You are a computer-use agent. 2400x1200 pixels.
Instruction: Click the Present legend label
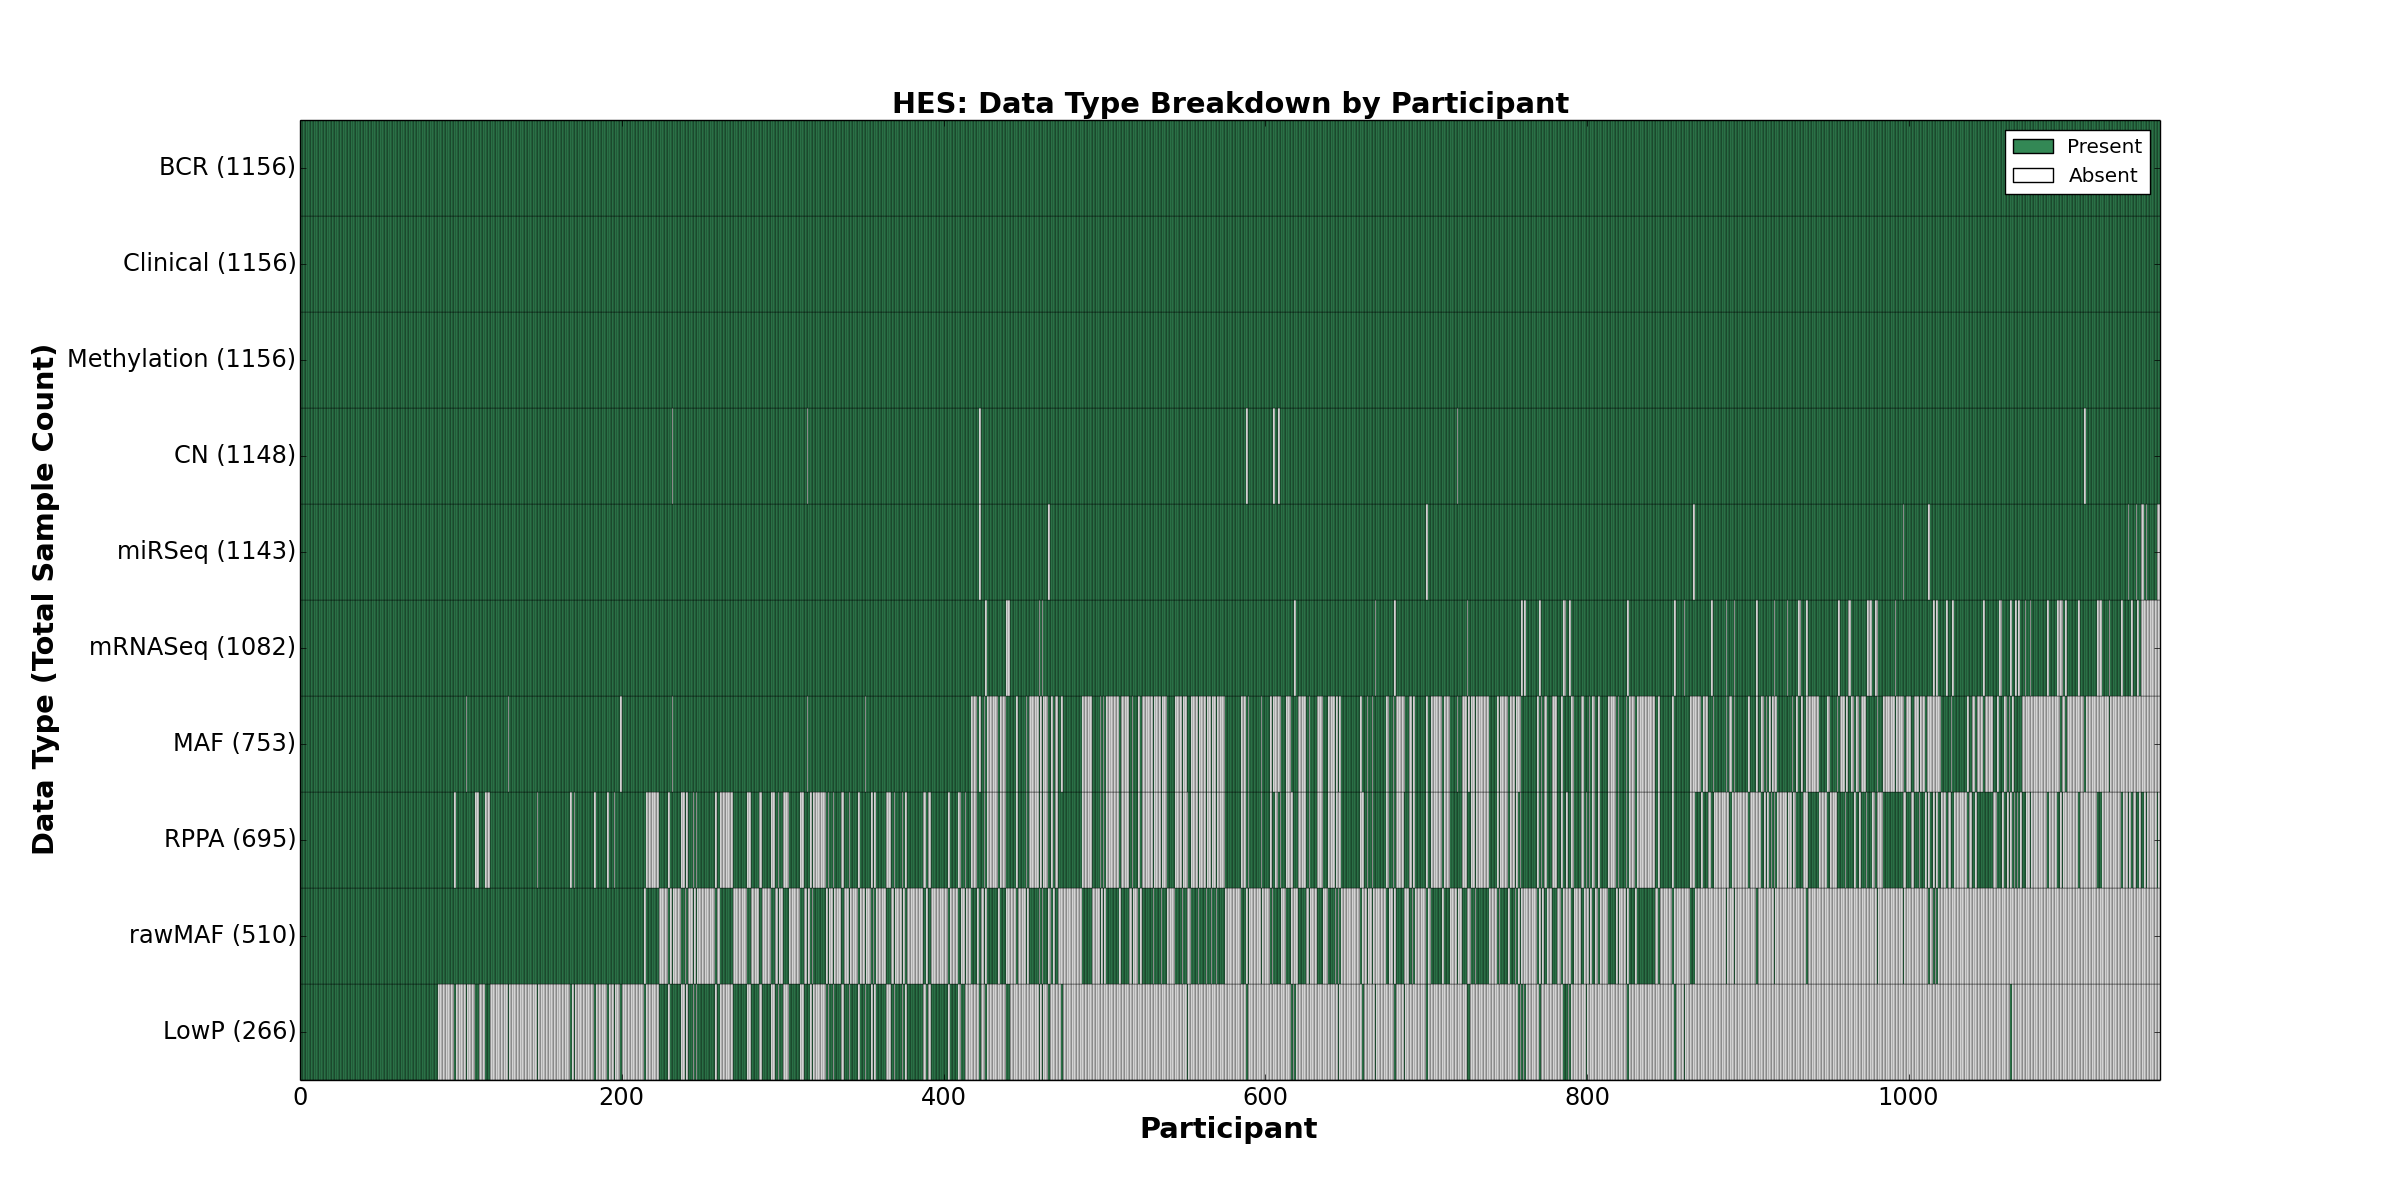(2104, 147)
